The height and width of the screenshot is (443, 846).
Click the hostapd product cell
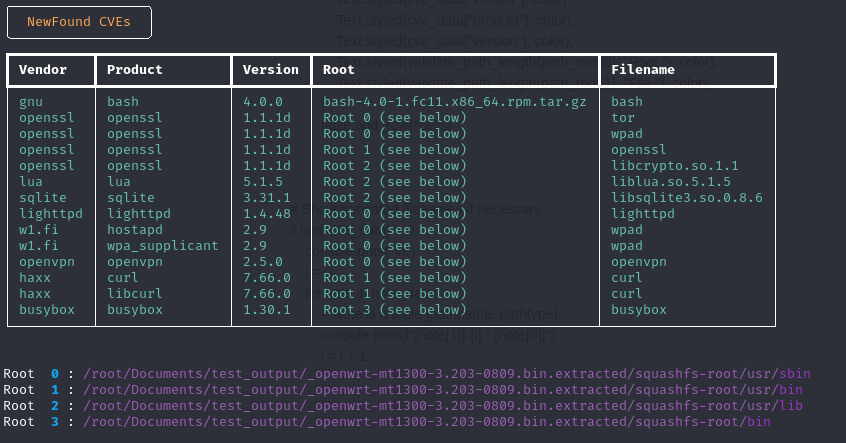point(134,230)
